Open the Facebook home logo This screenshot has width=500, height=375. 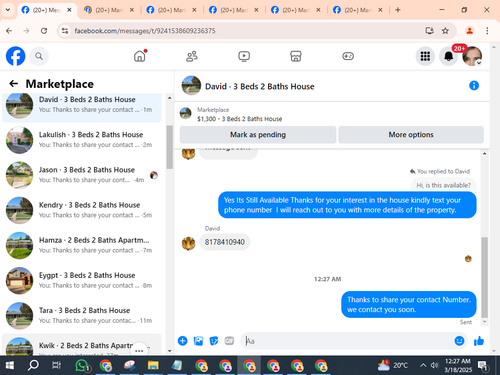(x=15, y=56)
